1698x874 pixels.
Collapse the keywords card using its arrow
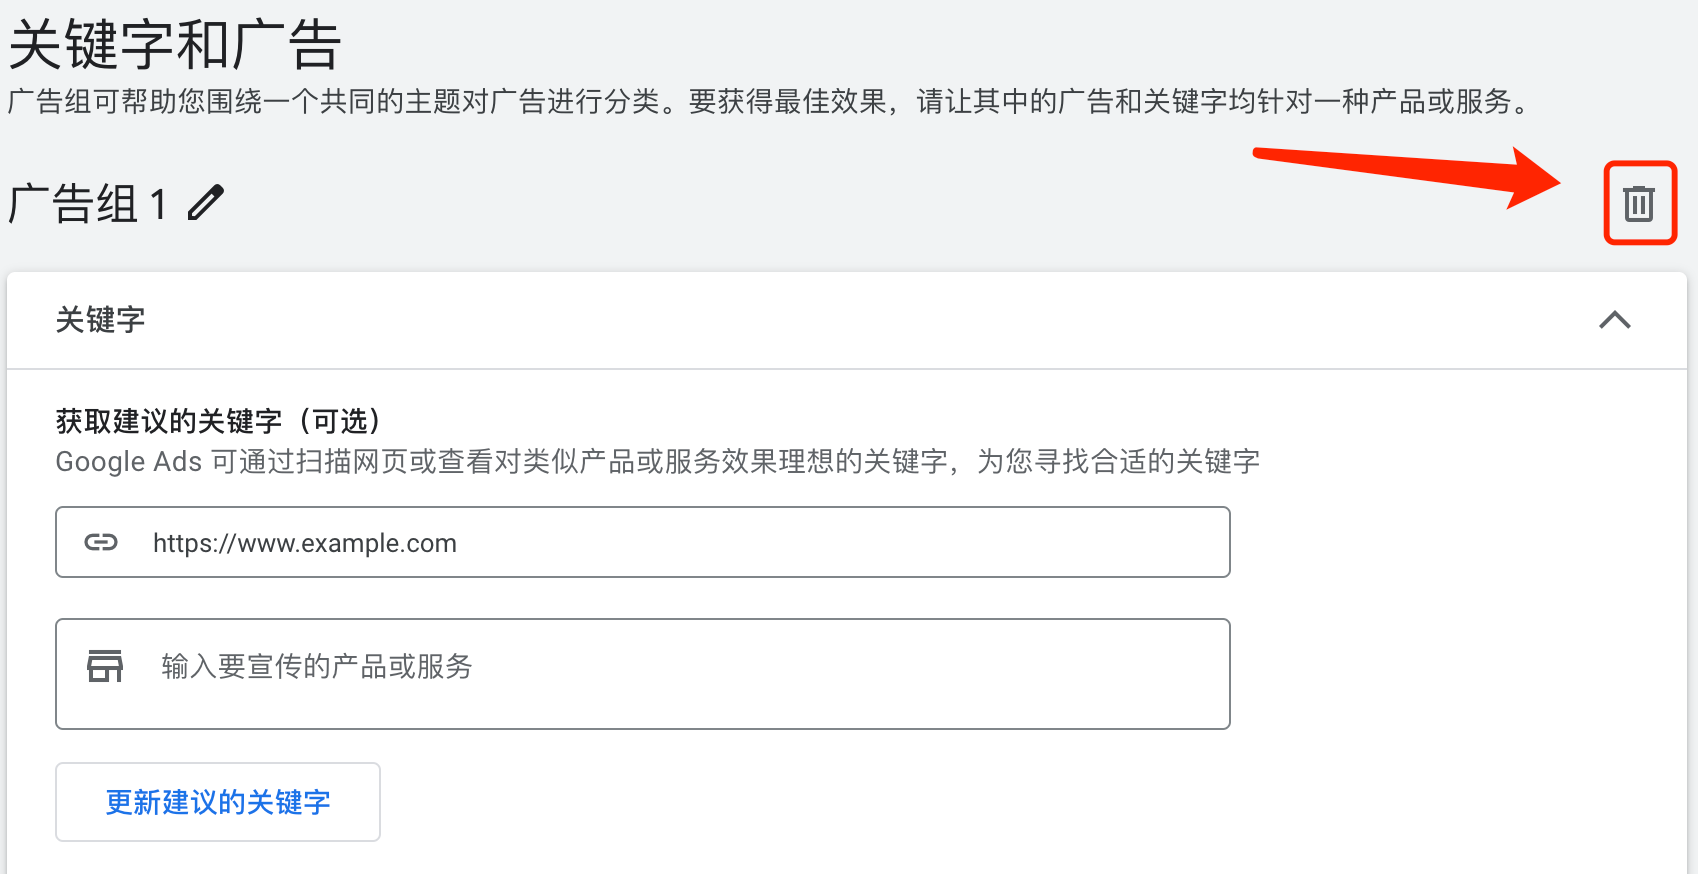(1616, 321)
